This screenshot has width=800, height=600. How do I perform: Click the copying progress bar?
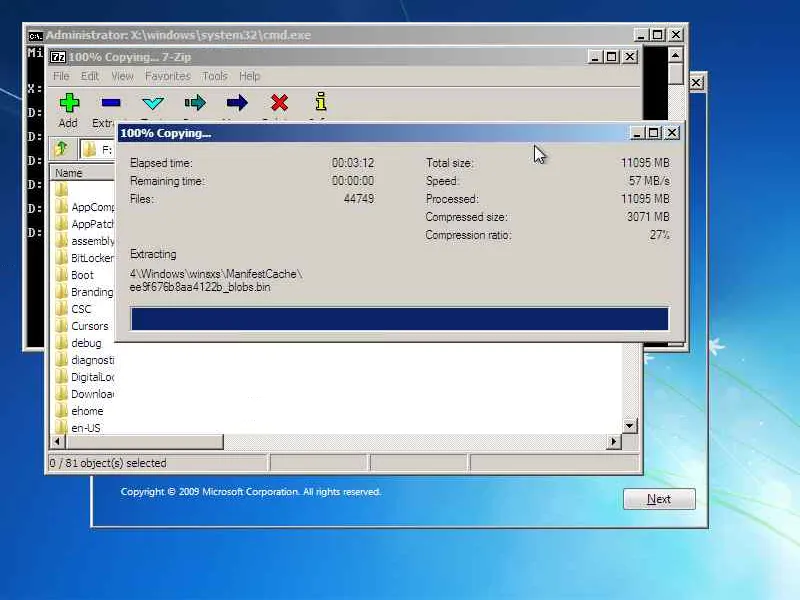pos(399,319)
